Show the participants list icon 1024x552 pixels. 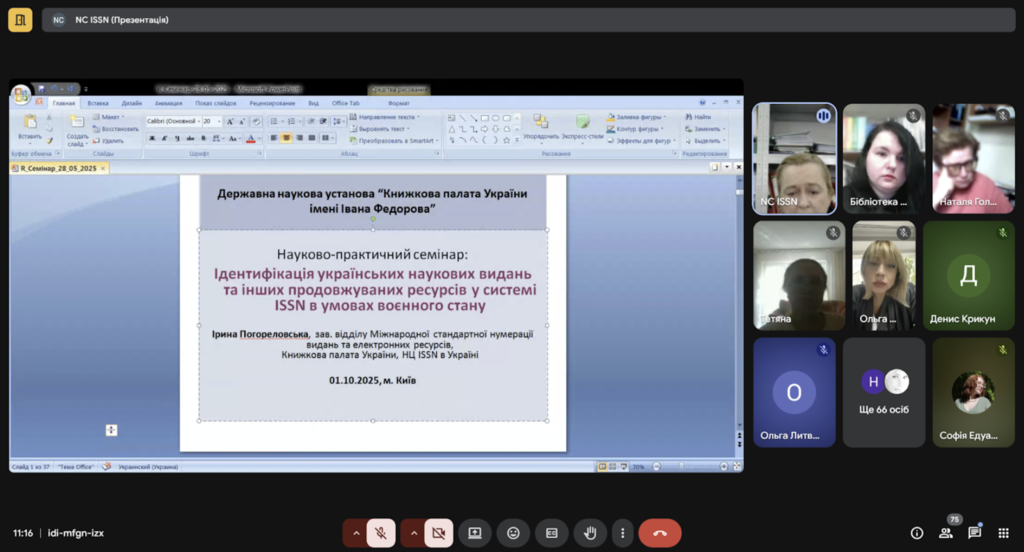tap(945, 533)
